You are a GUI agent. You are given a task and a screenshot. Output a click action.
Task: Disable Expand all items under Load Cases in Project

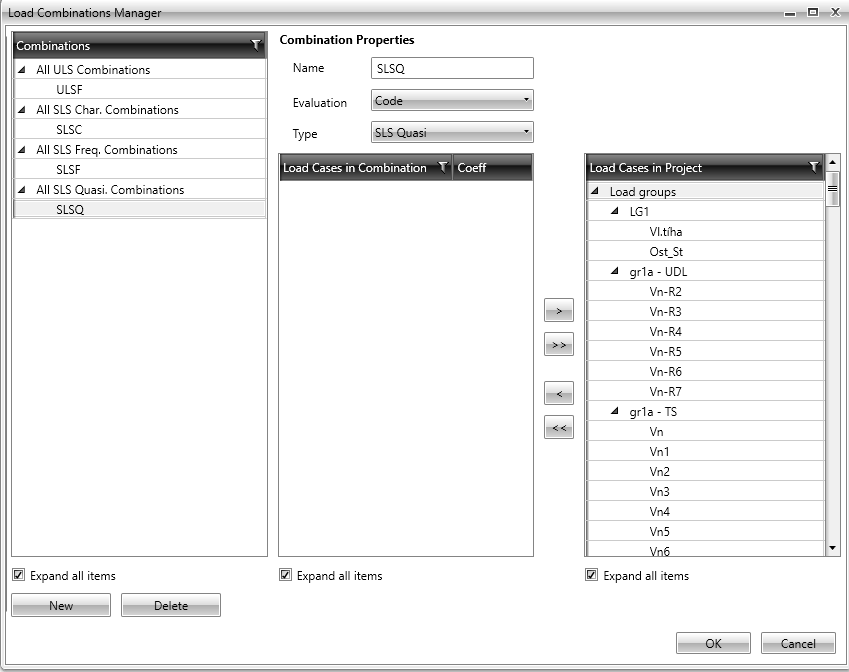(x=591, y=575)
